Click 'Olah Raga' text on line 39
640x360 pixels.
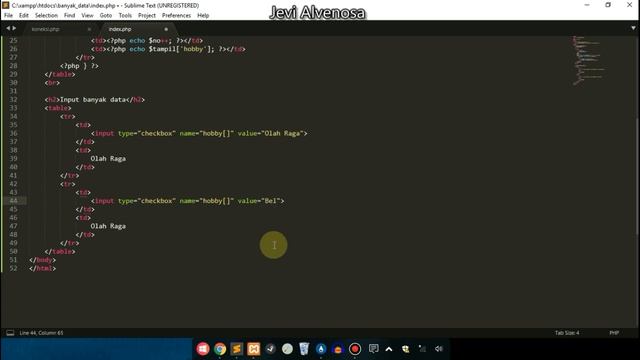coord(108,159)
